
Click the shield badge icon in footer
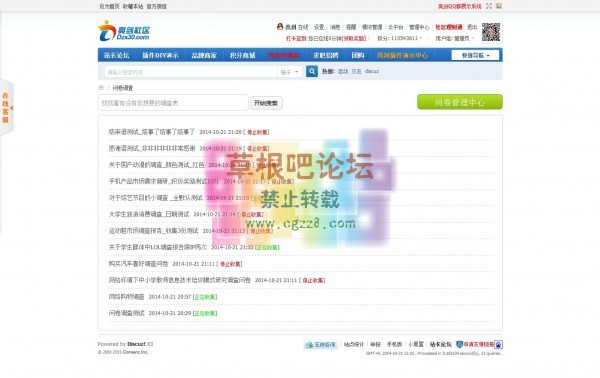click(x=460, y=344)
